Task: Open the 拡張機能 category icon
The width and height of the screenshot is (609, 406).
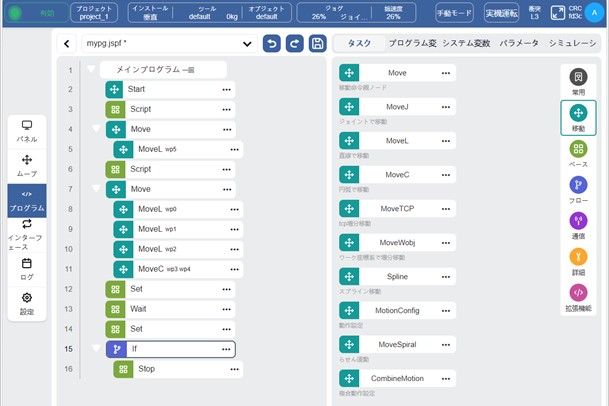Action: [x=577, y=297]
